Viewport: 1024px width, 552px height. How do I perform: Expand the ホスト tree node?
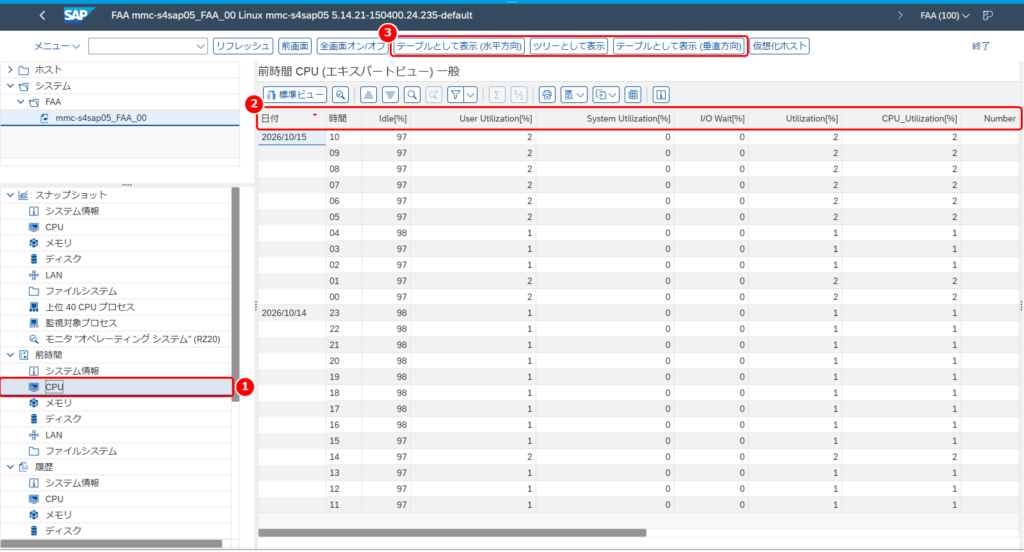pos(10,69)
